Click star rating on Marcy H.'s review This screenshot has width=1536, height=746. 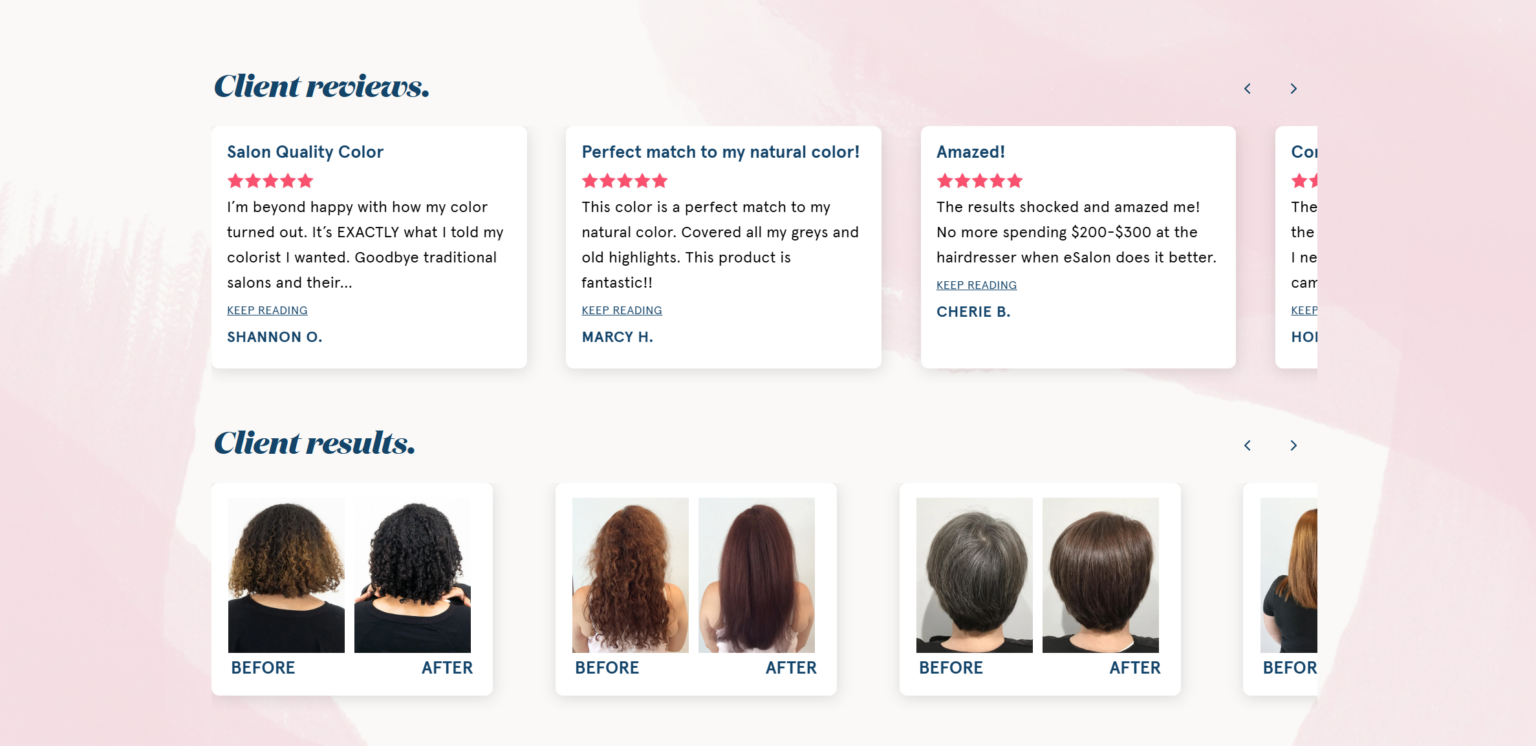625,181
